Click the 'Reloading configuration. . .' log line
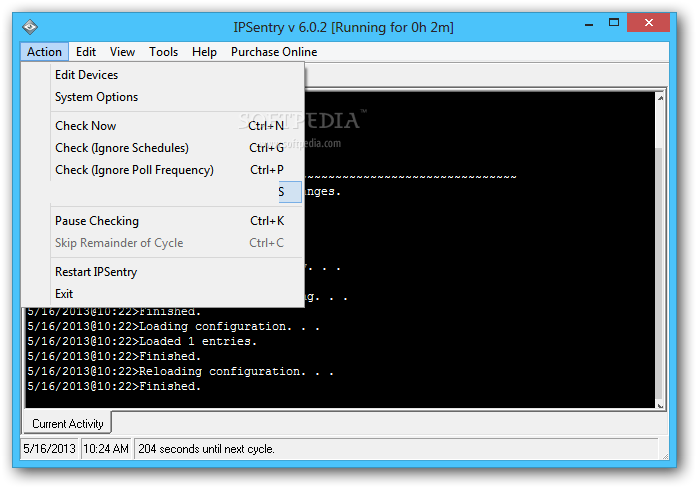 (x=180, y=372)
